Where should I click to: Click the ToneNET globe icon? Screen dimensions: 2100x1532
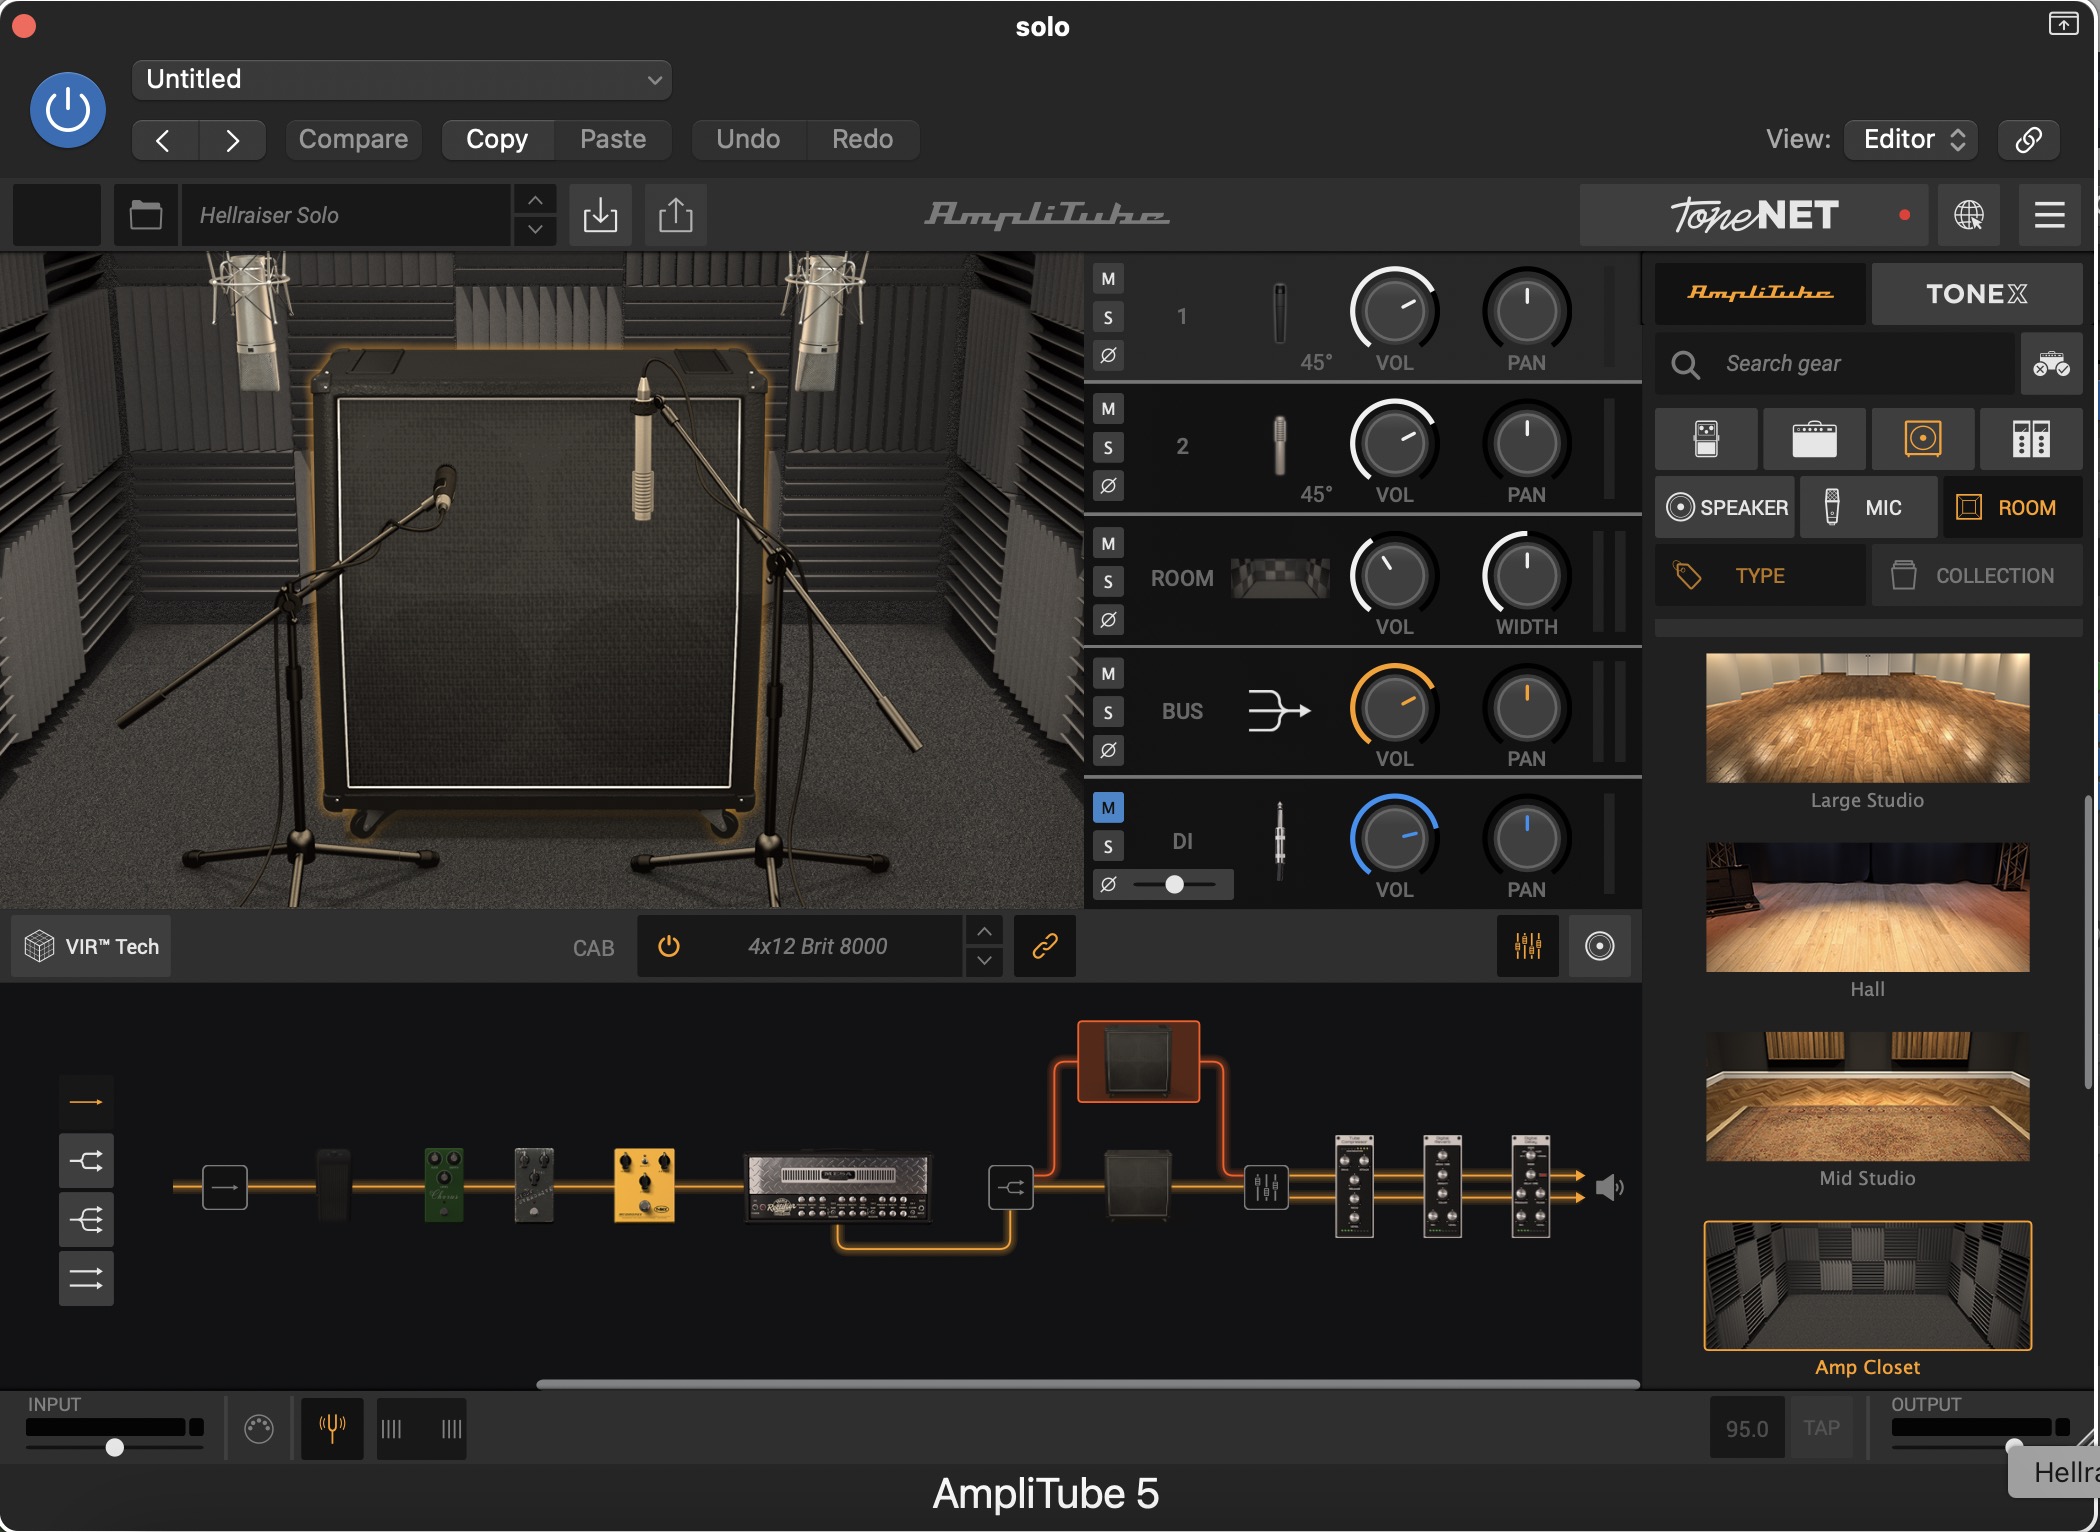1969,215
